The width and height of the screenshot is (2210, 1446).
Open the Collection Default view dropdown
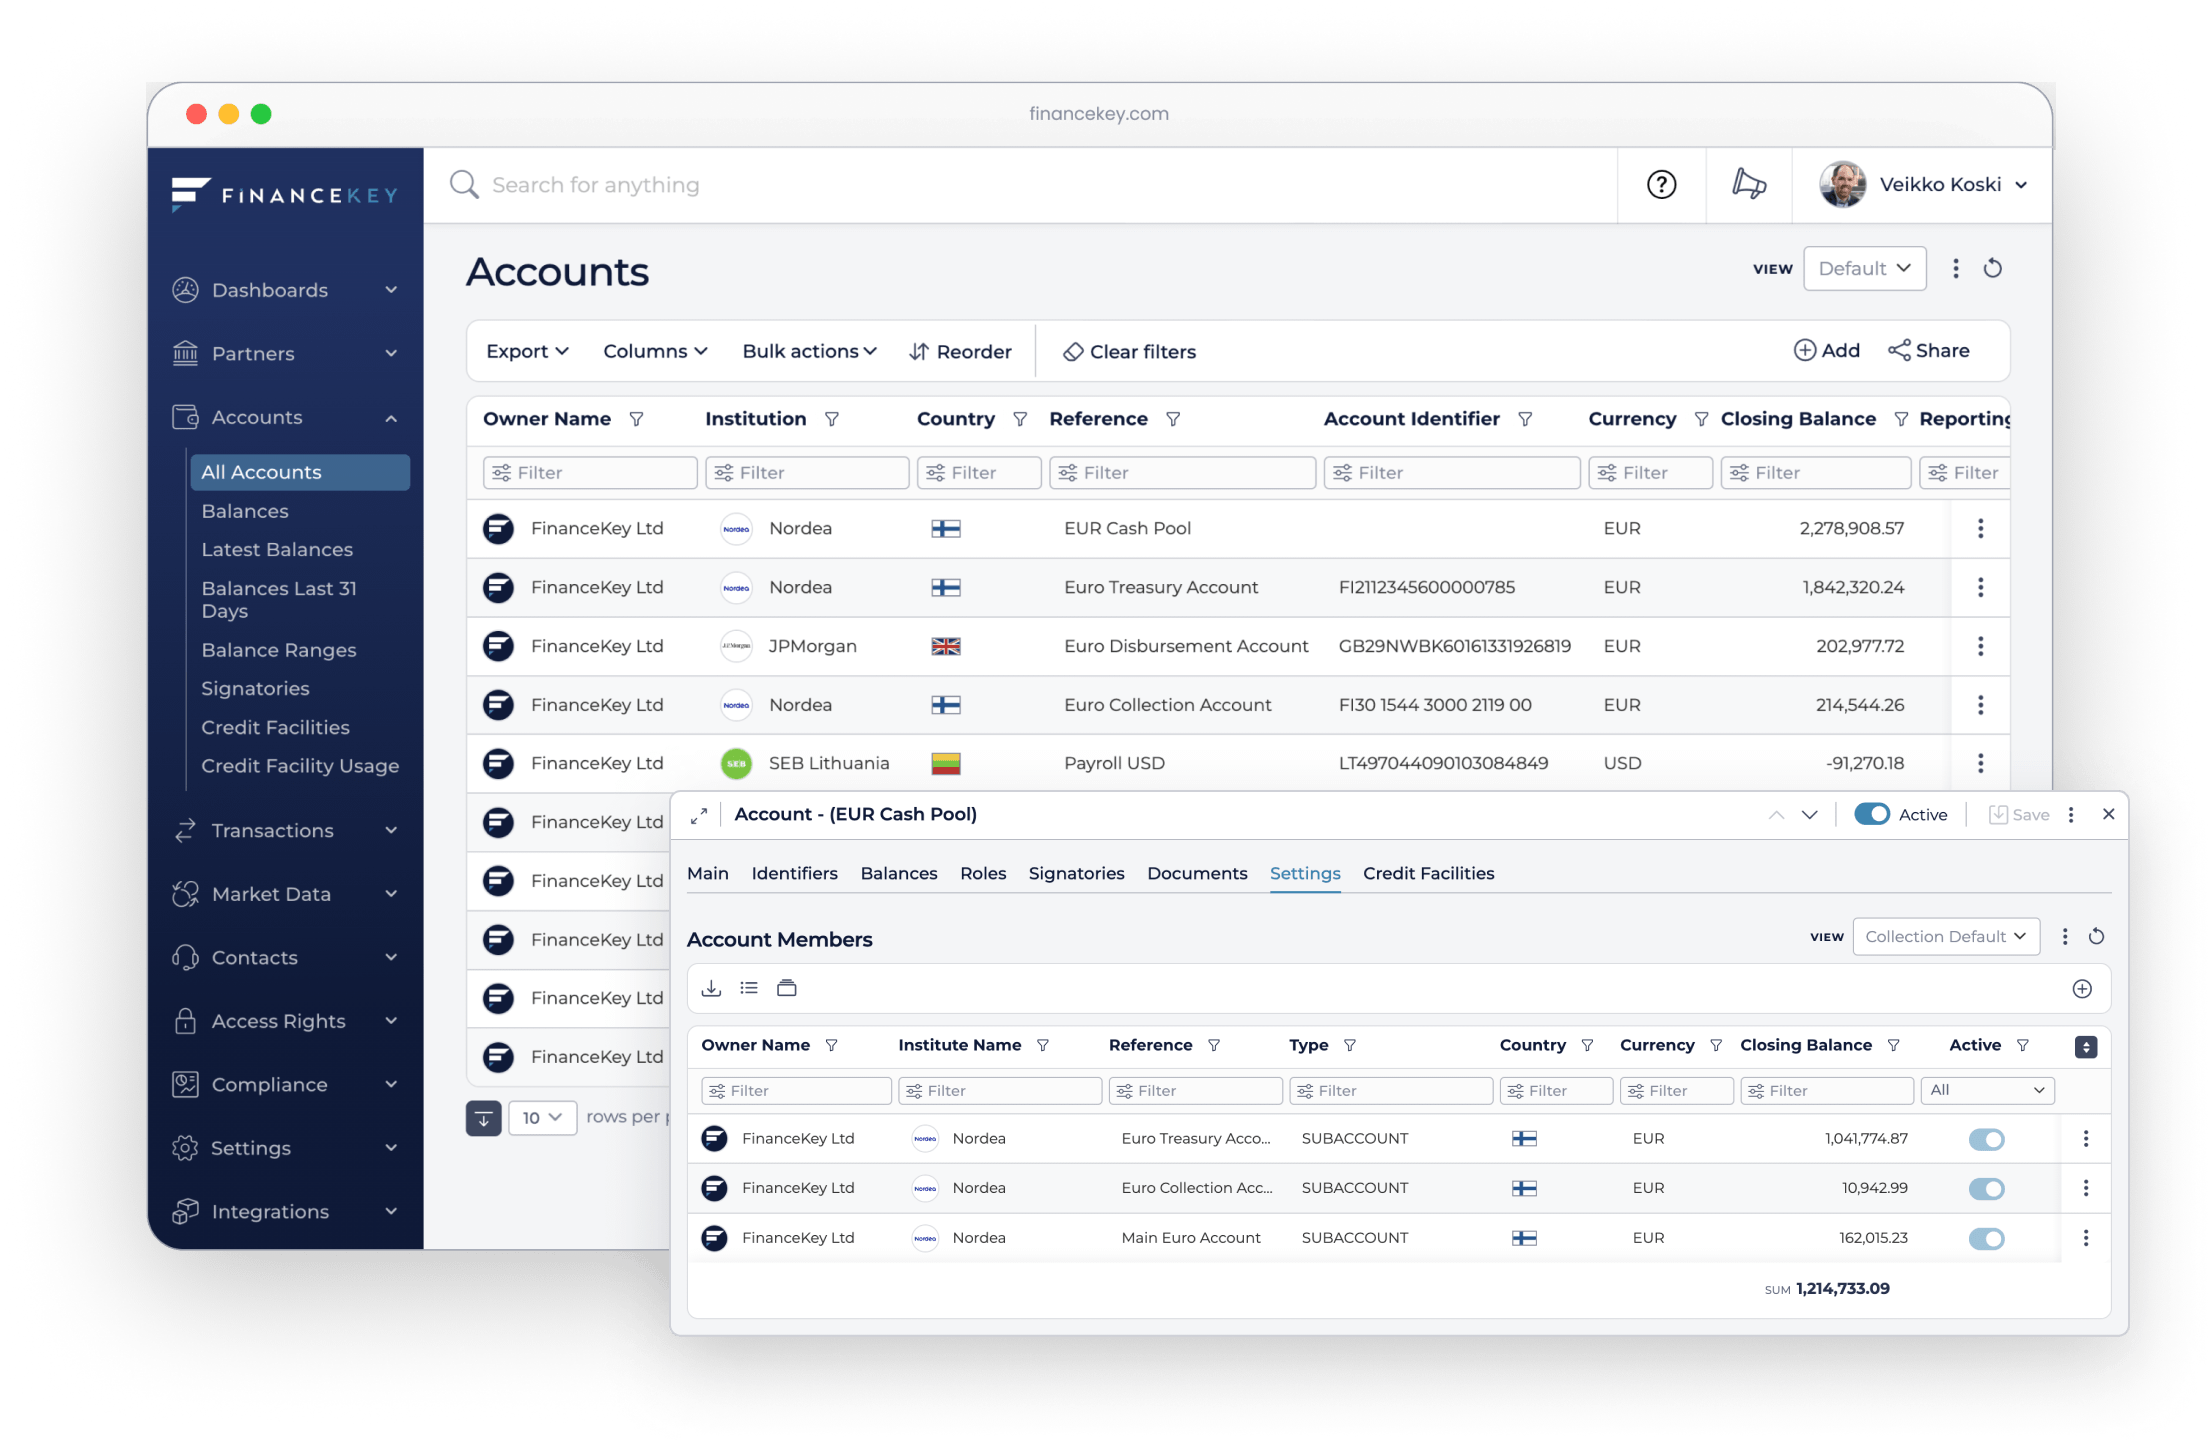pos(1945,937)
